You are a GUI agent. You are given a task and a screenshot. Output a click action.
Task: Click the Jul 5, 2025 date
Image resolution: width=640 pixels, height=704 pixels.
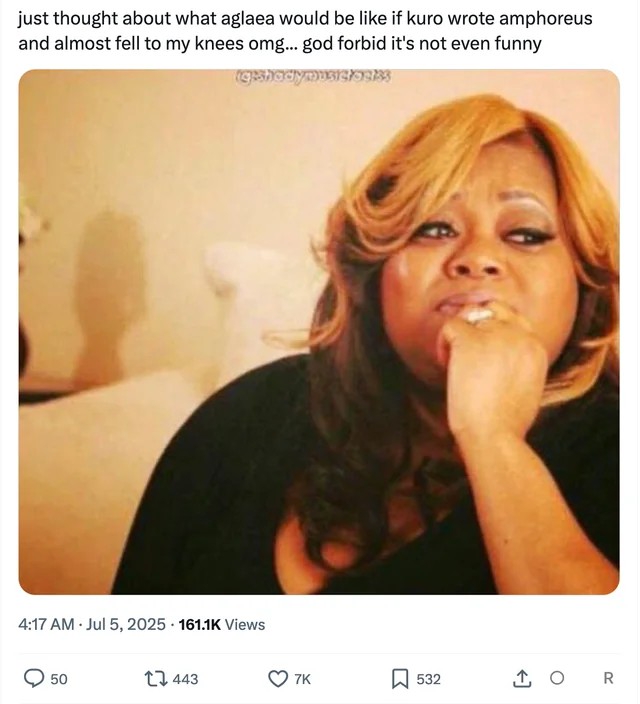click(x=126, y=624)
